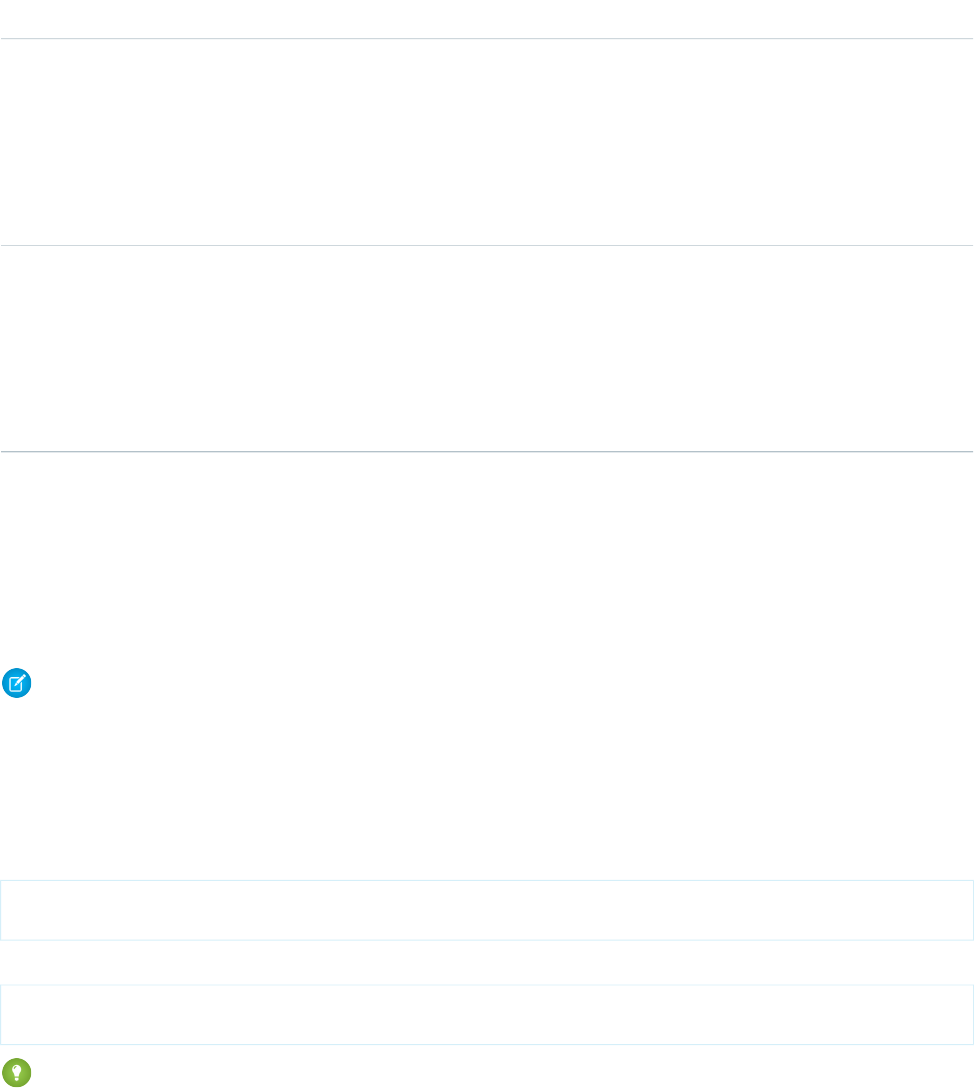Click inside the upper outlined code box
The height and width of the screenshot is (1088, 974).
click(487, 910)
